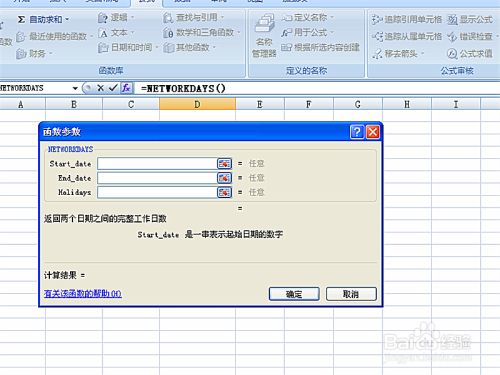Open the Name Manager (名称管理器)
This screenshot has height=375, width=500.
(x=264, y=36)
